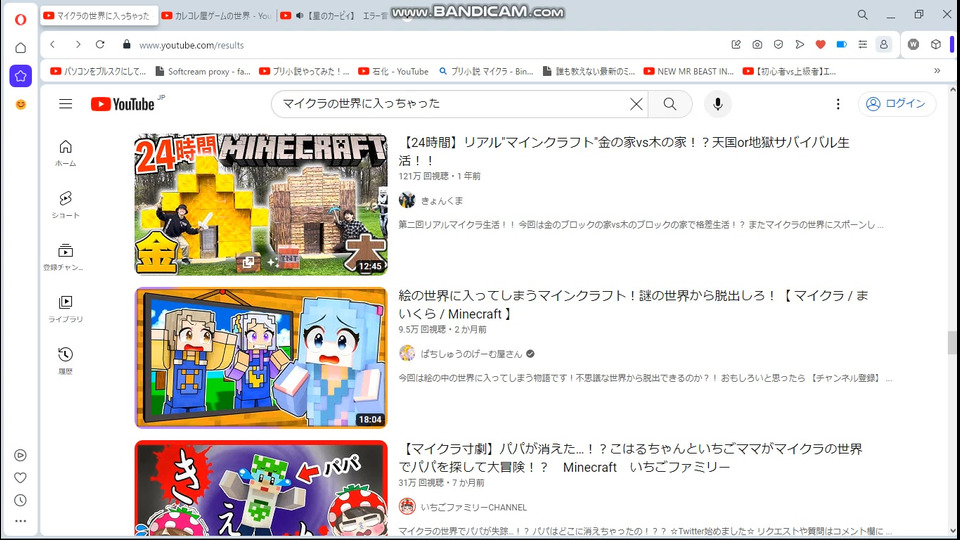
Task: Toggle the blue battery saver icon
Action: (842, 45)
